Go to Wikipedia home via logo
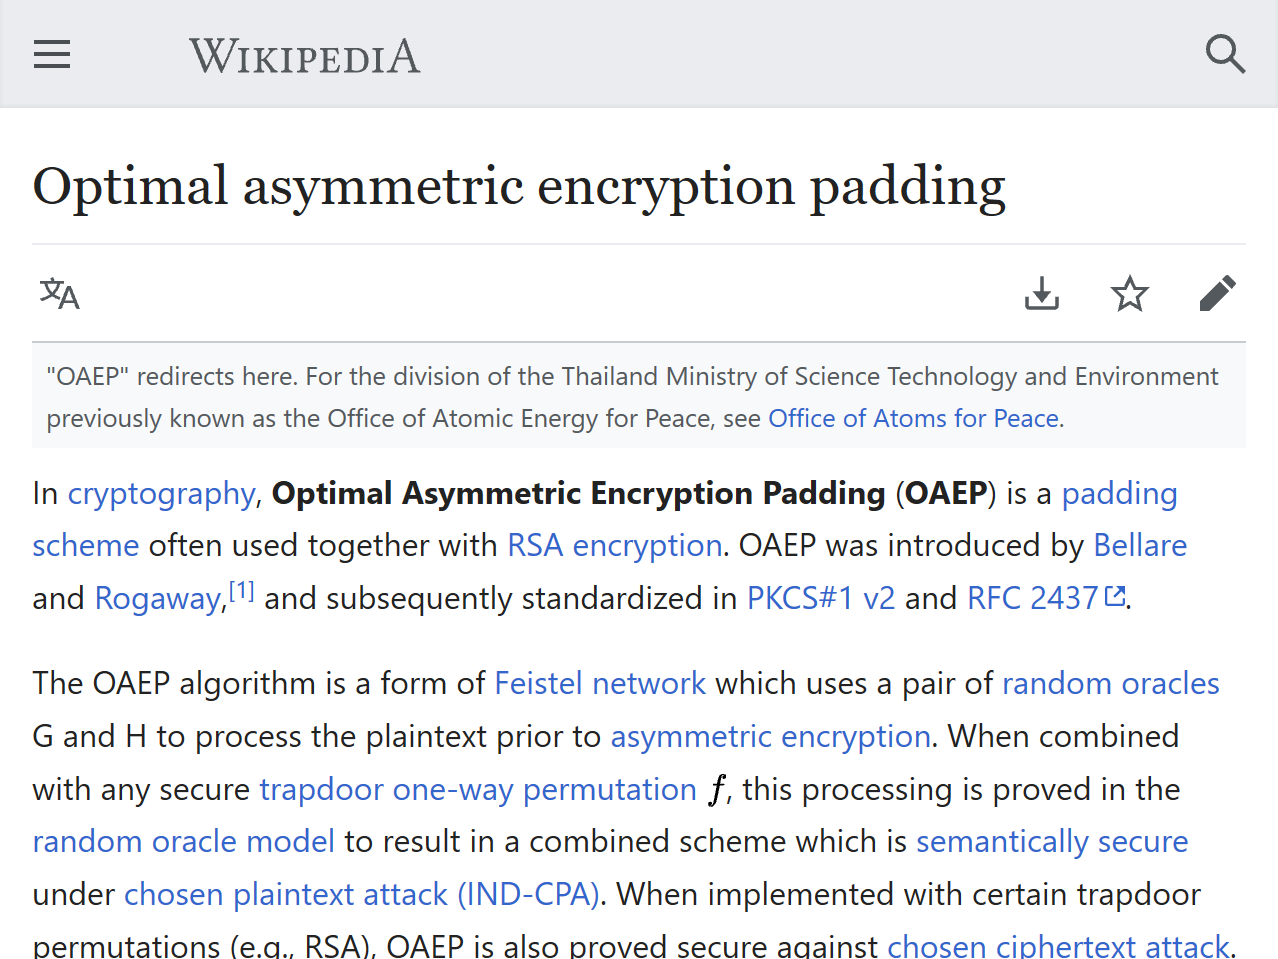This screenshot has width=1278, height=959. (305, 56)
